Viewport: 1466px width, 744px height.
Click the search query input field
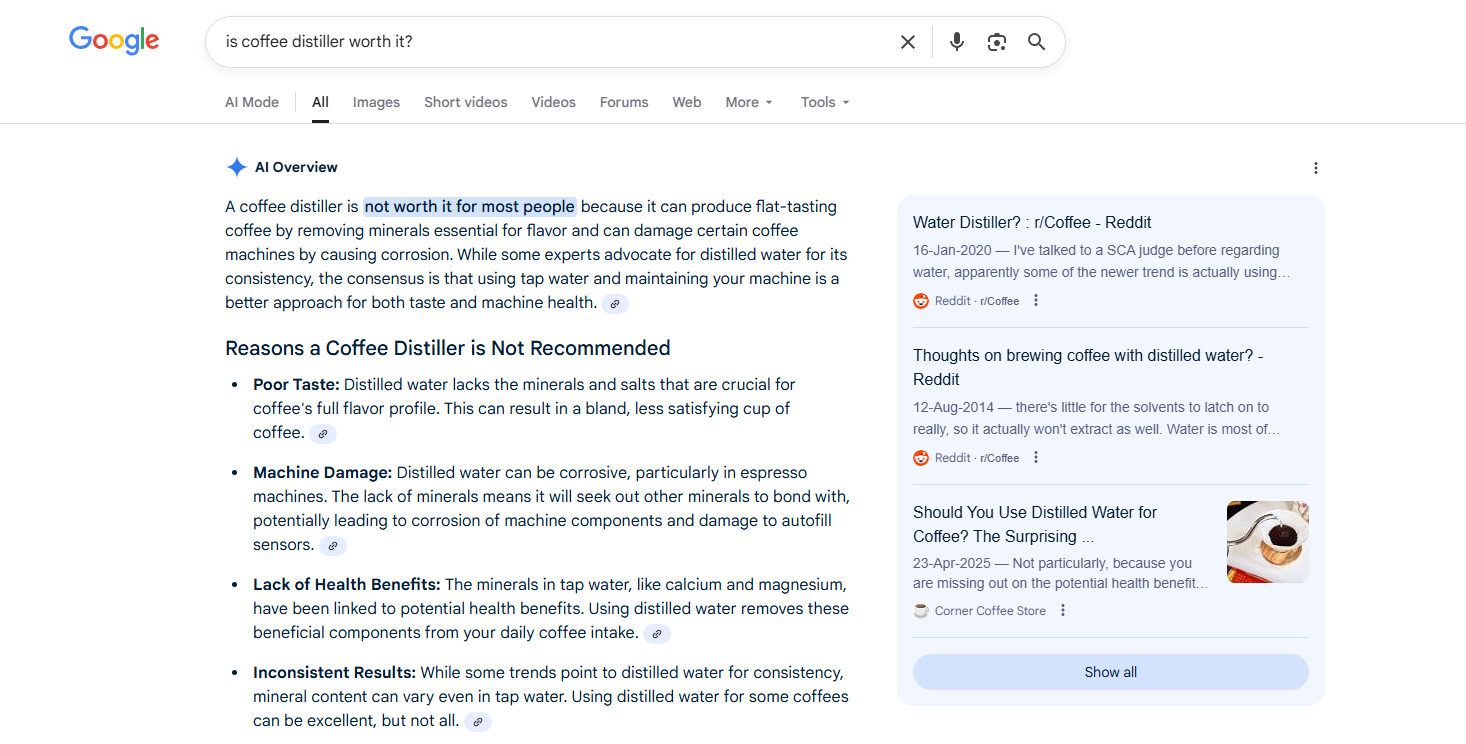pyautogui.click(x=555, y=42)
